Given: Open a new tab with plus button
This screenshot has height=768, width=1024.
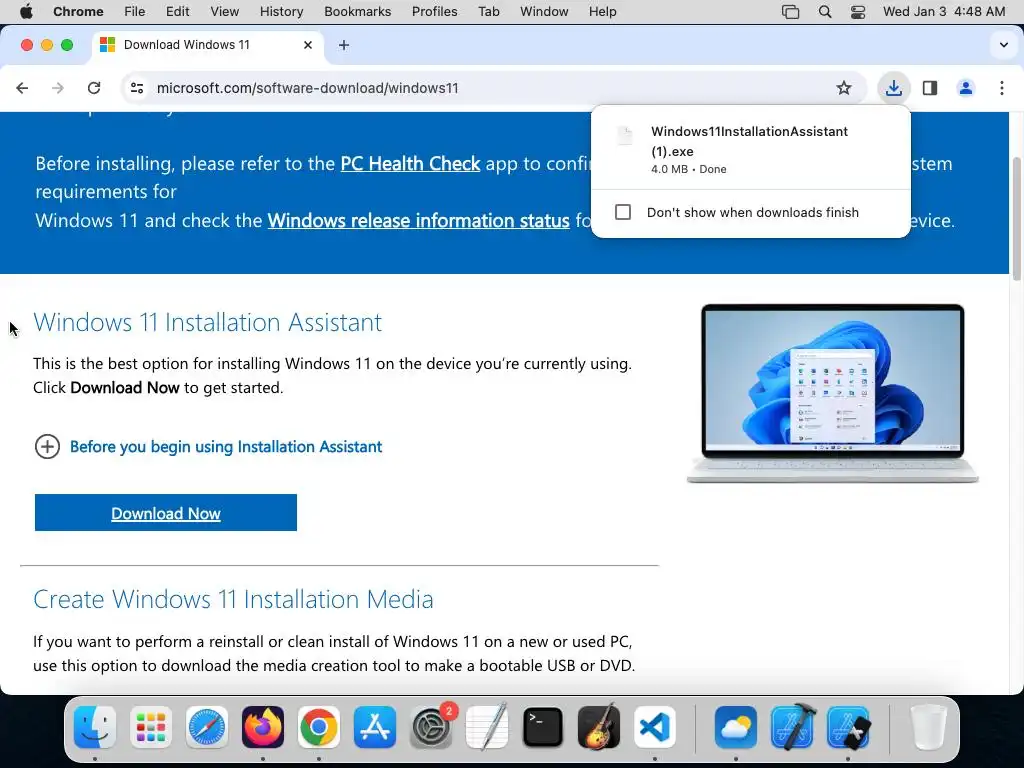Looking at the screenshot, I should click(x=344, y=45).
